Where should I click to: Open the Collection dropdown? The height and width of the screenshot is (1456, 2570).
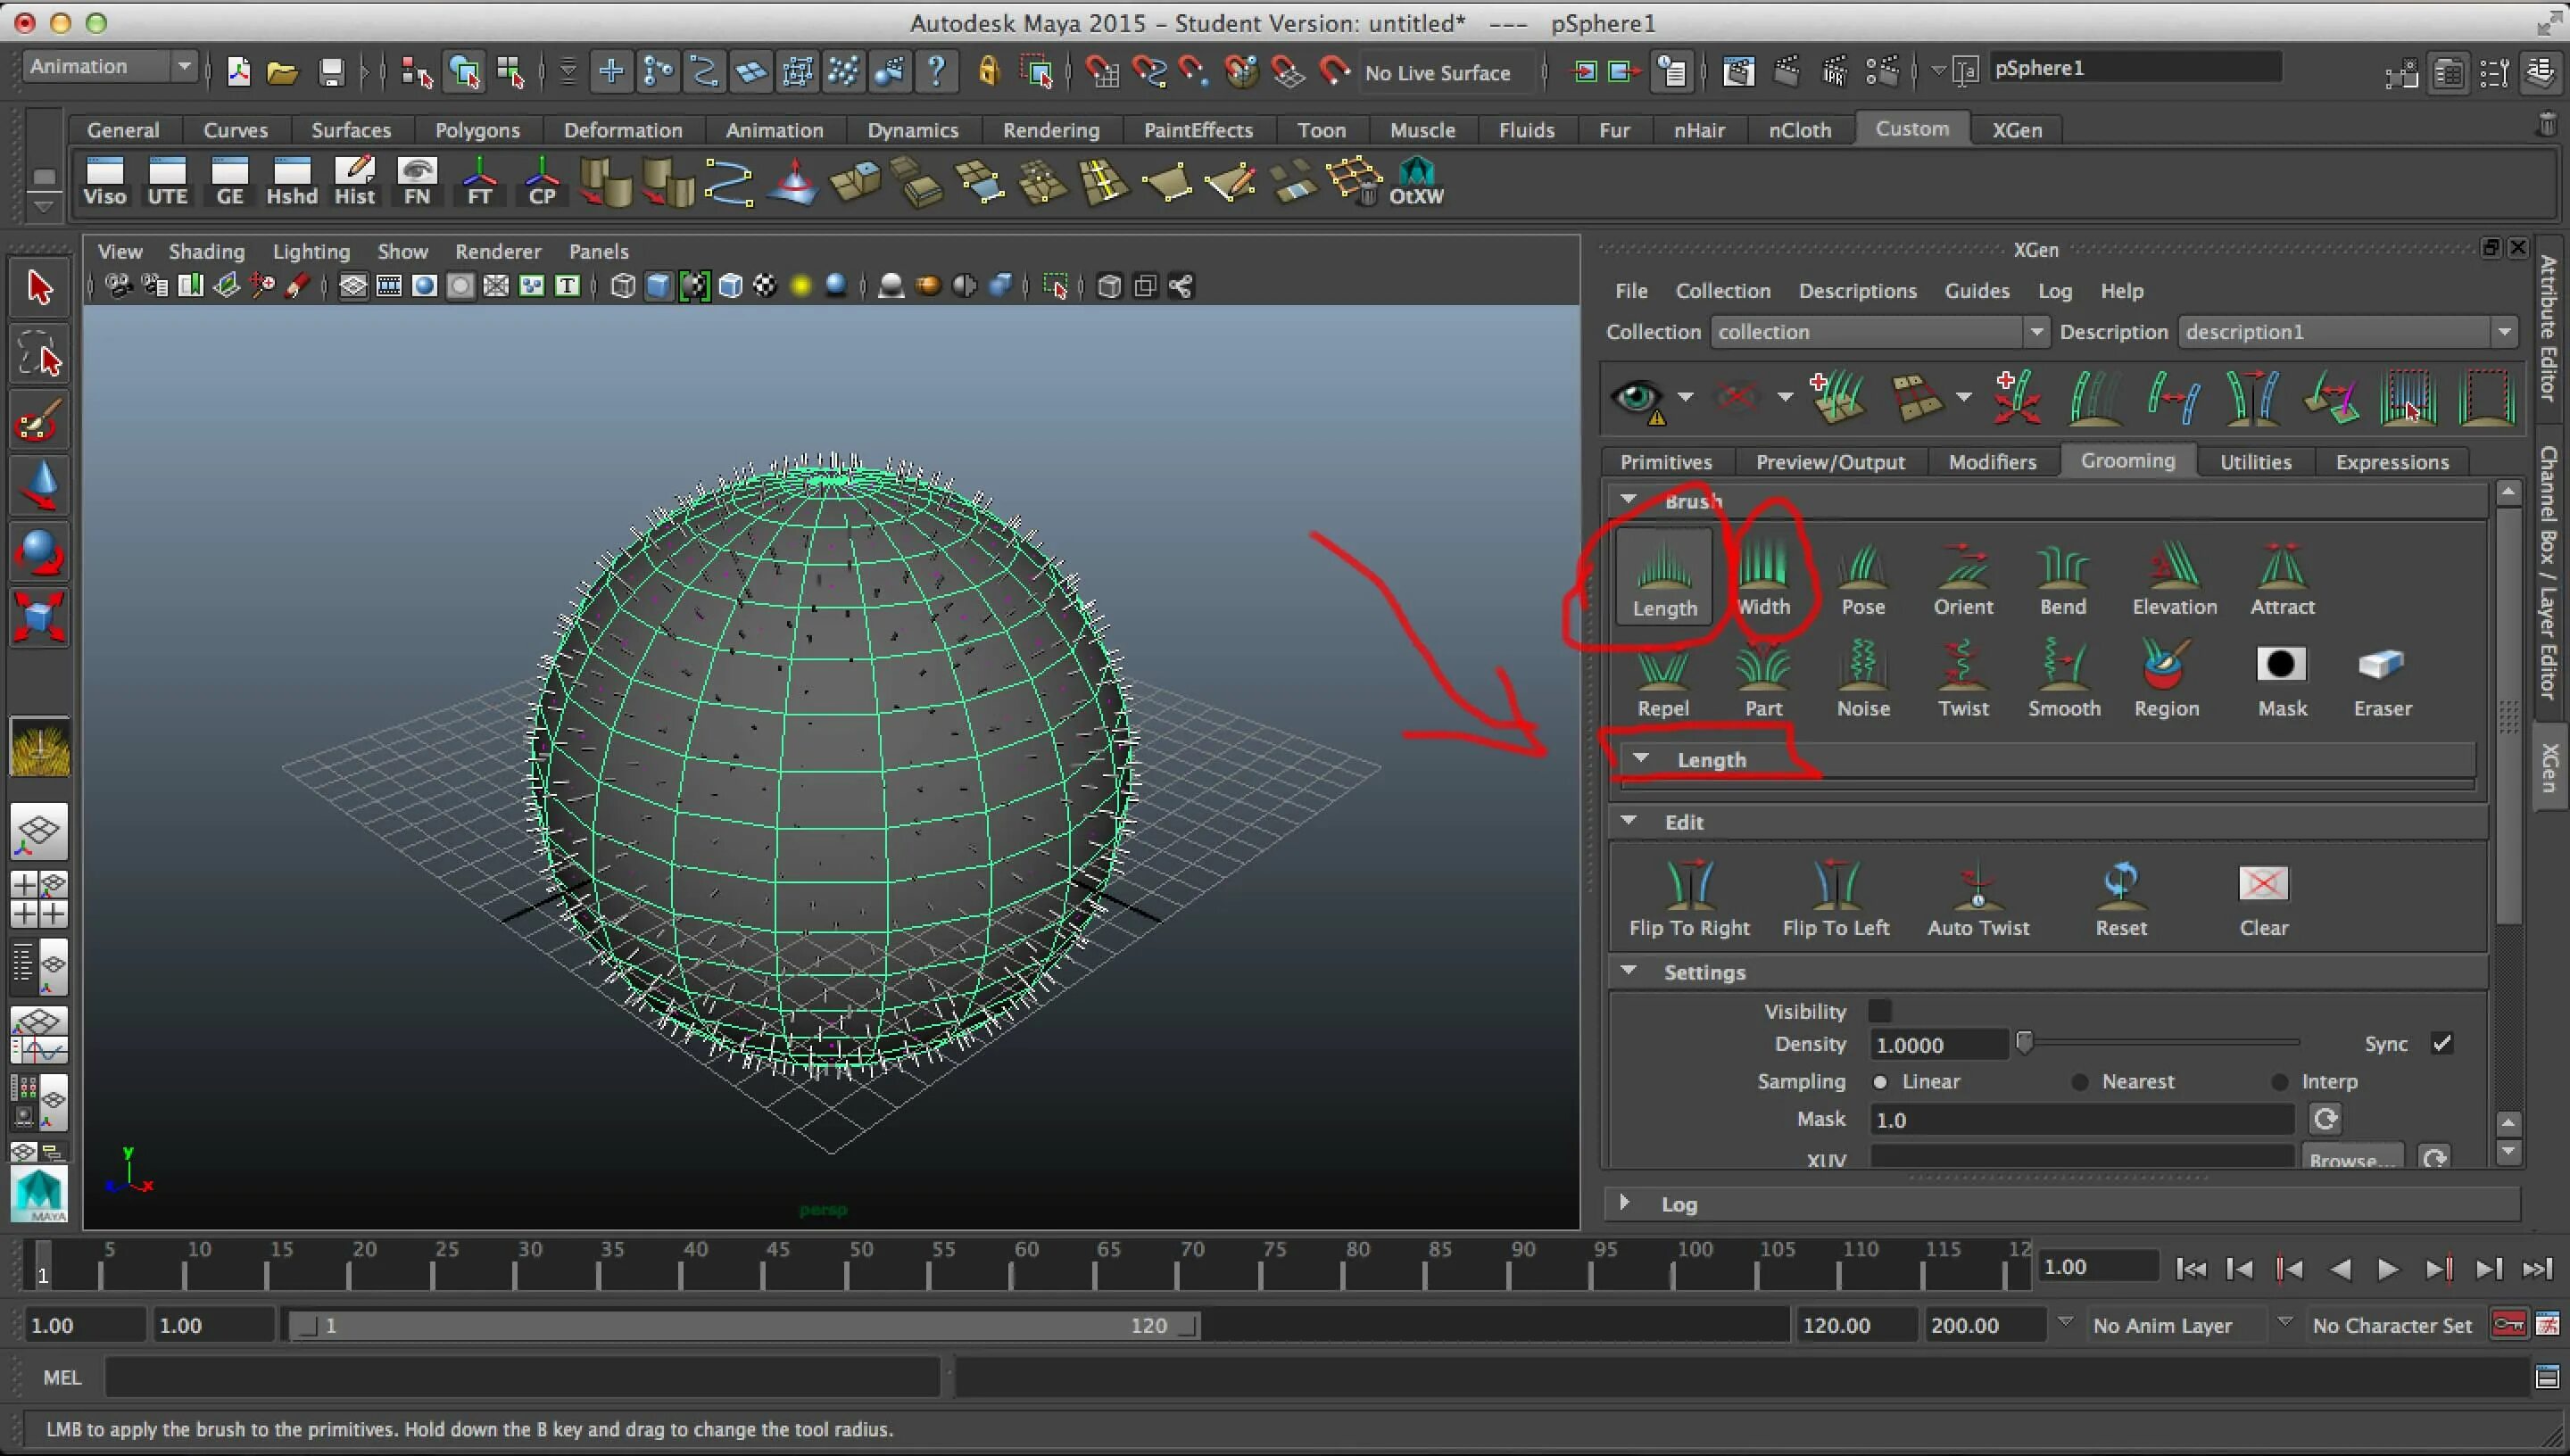(1880, 332)
